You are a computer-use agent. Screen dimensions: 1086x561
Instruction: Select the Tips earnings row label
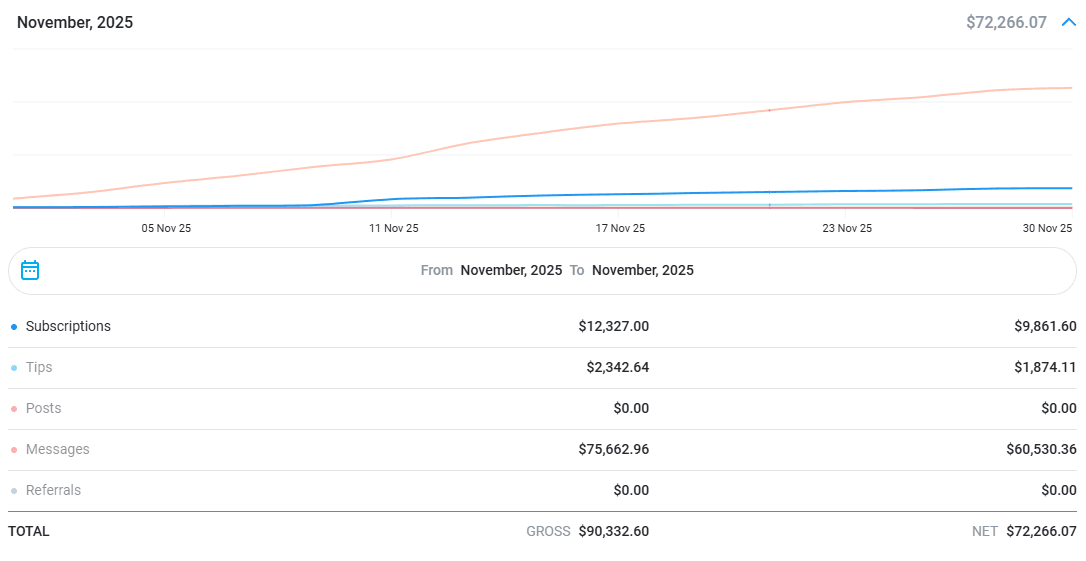click(x=39, y=367)
